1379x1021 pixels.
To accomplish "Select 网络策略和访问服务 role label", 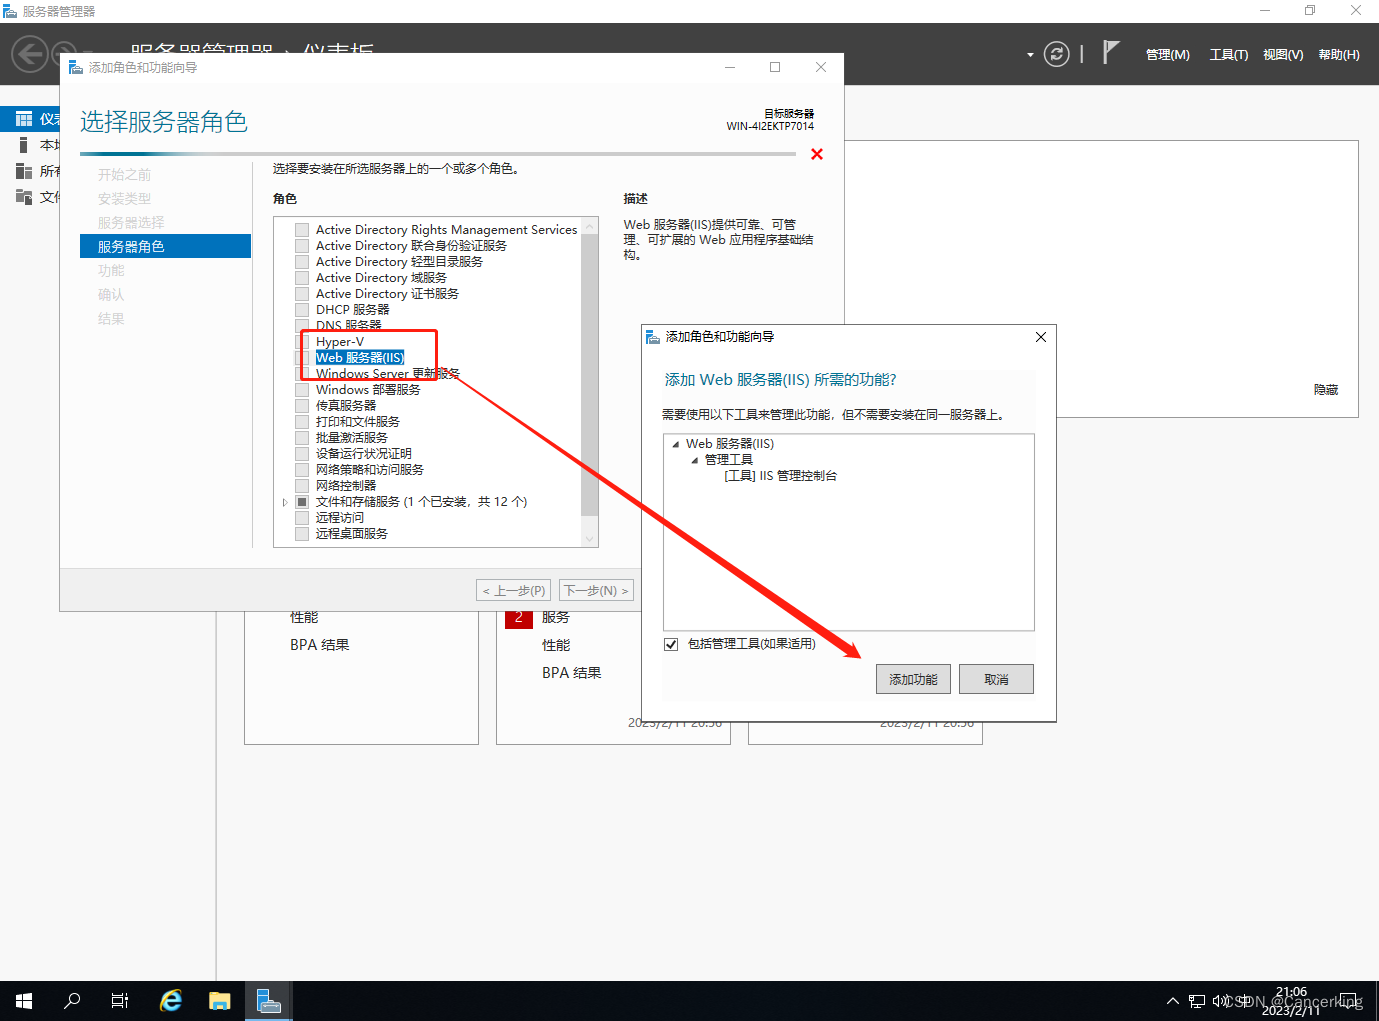I will 370,470.
